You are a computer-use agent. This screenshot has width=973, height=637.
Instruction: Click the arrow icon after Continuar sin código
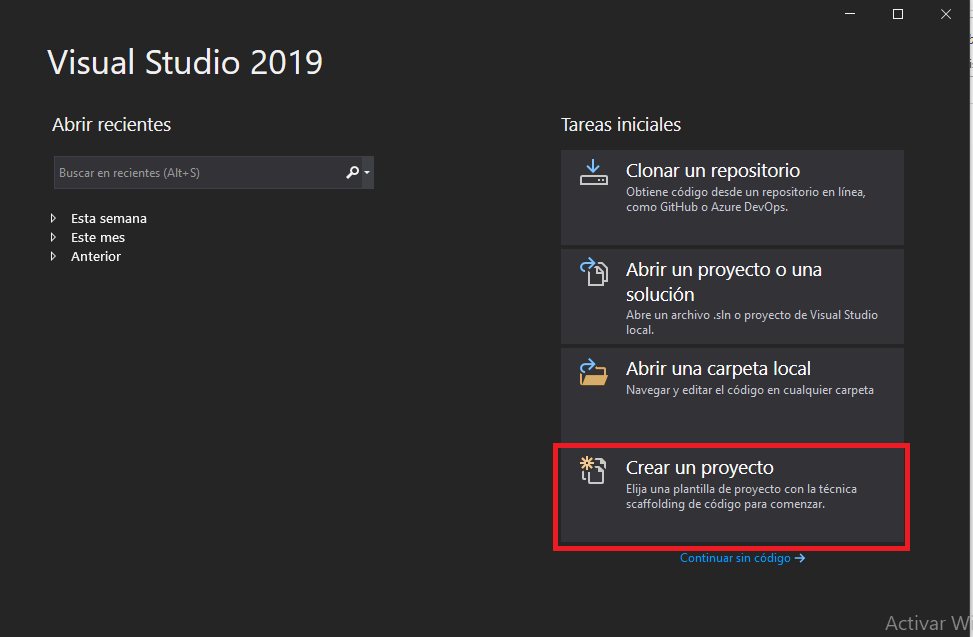point(800,558)
